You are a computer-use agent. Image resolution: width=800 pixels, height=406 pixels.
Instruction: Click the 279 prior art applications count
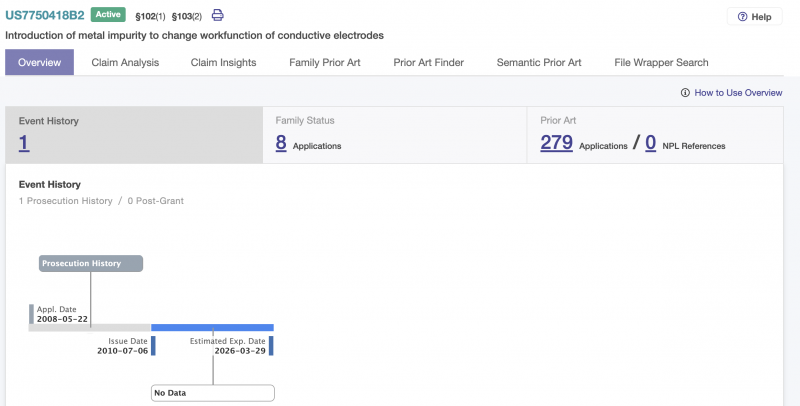pos(556,142)
